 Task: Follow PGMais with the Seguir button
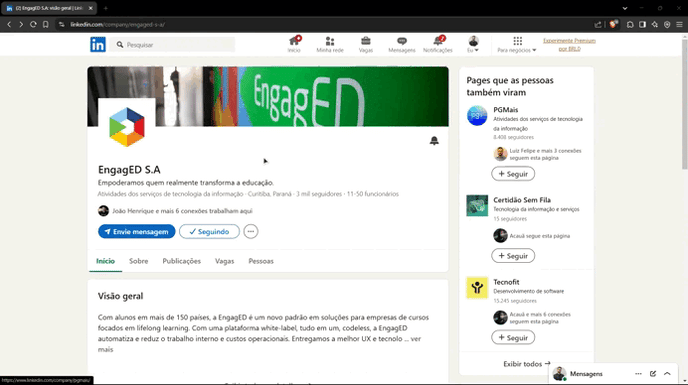point(513,174)
